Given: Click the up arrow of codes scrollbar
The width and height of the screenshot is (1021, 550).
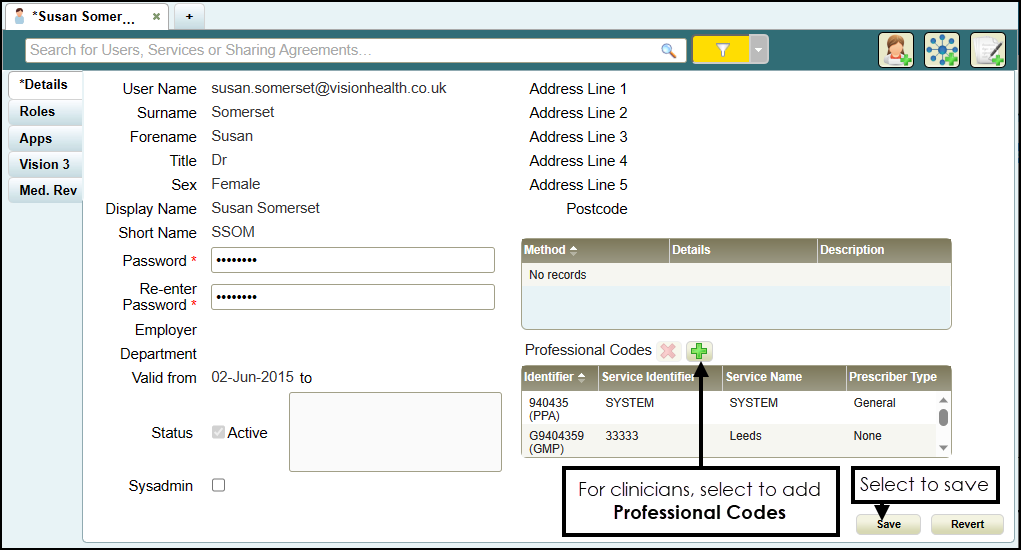Looking at the screenshot, I should click(944, 400).
